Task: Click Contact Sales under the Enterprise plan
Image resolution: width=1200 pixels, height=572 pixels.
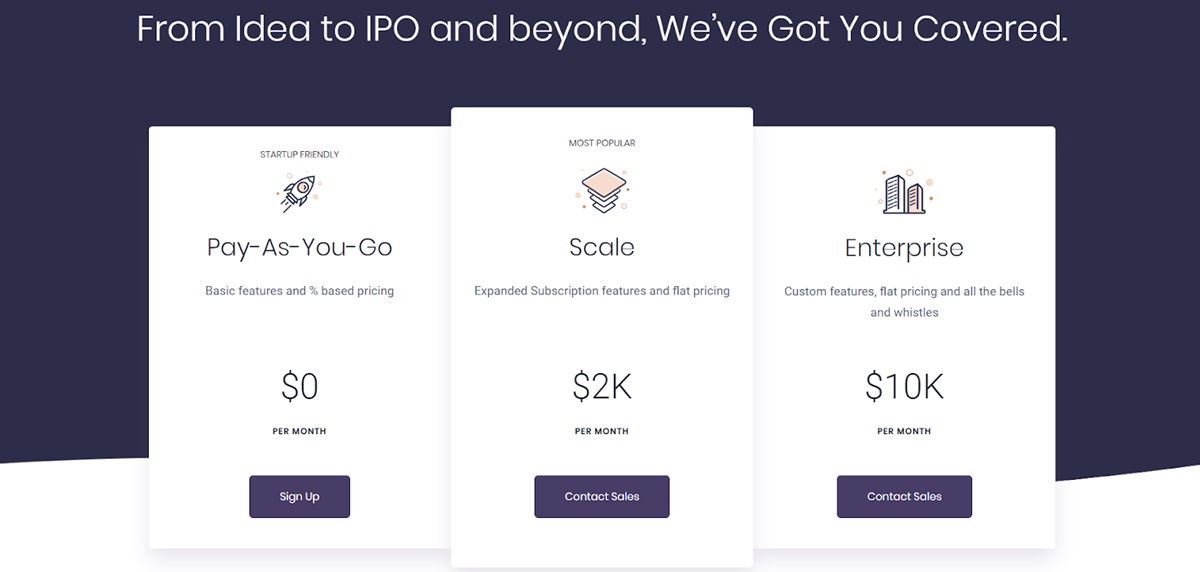Action: point(904,497)
